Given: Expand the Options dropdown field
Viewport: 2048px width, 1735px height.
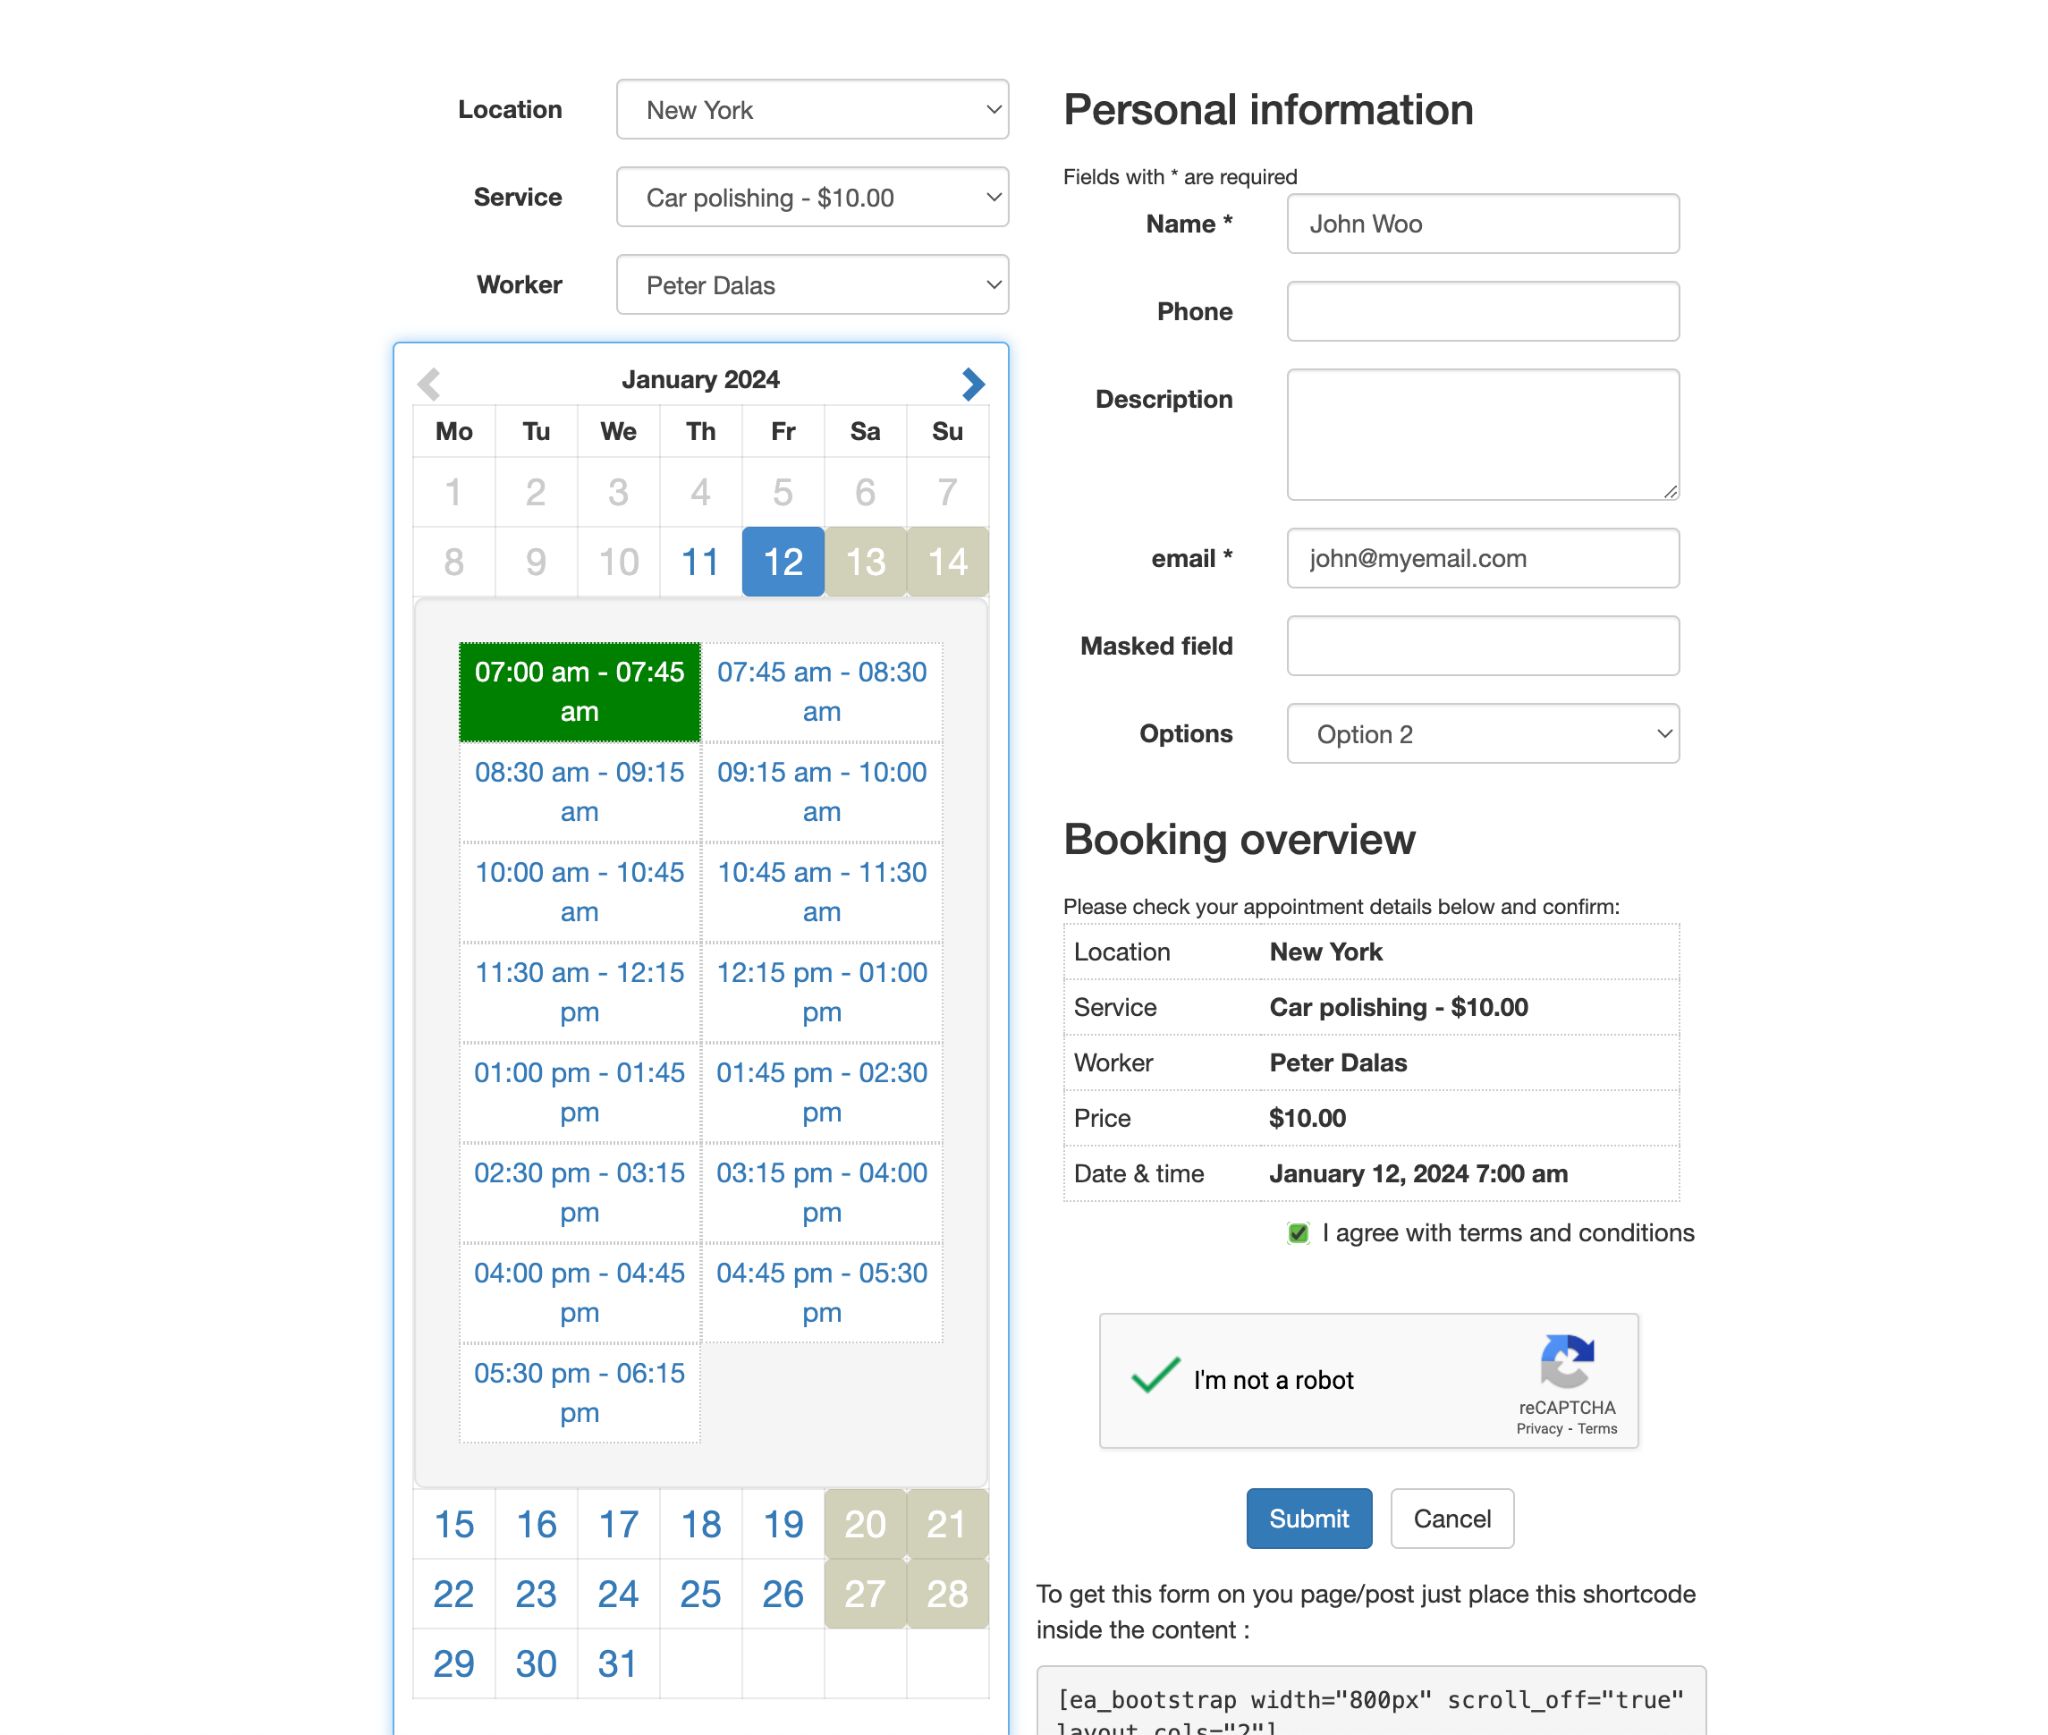Looking at the screenshot, I should pos(1485,735).
